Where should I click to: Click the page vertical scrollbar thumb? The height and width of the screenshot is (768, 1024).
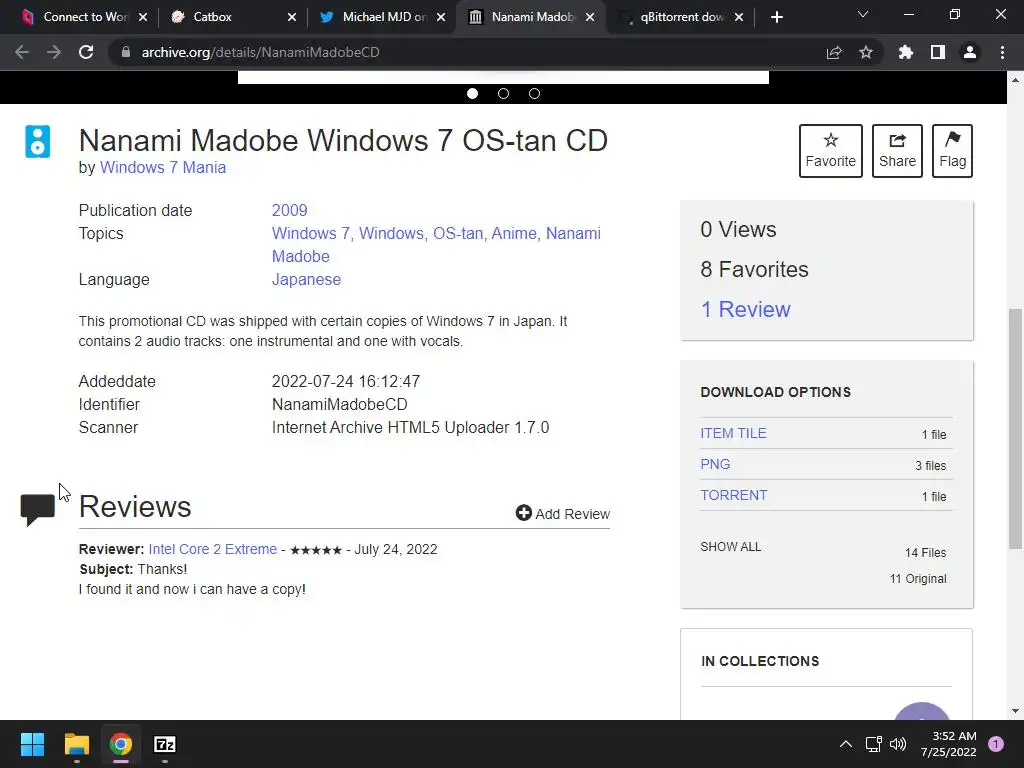(x=1015, y=428)
